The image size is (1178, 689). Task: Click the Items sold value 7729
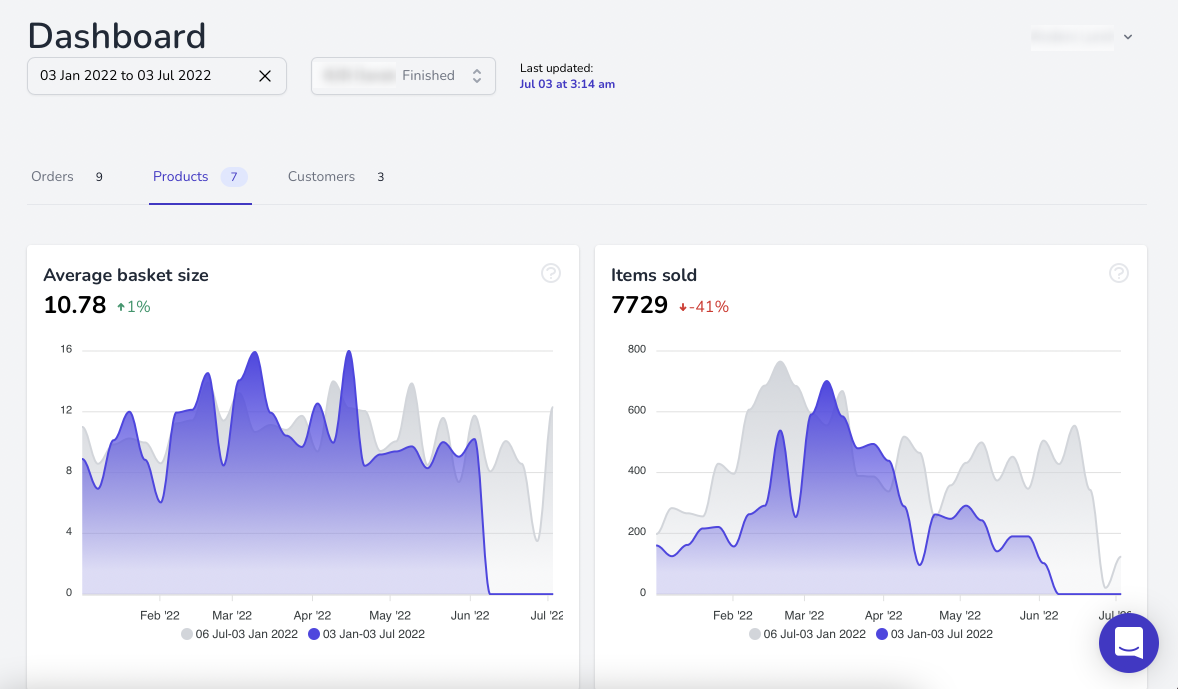639,305
